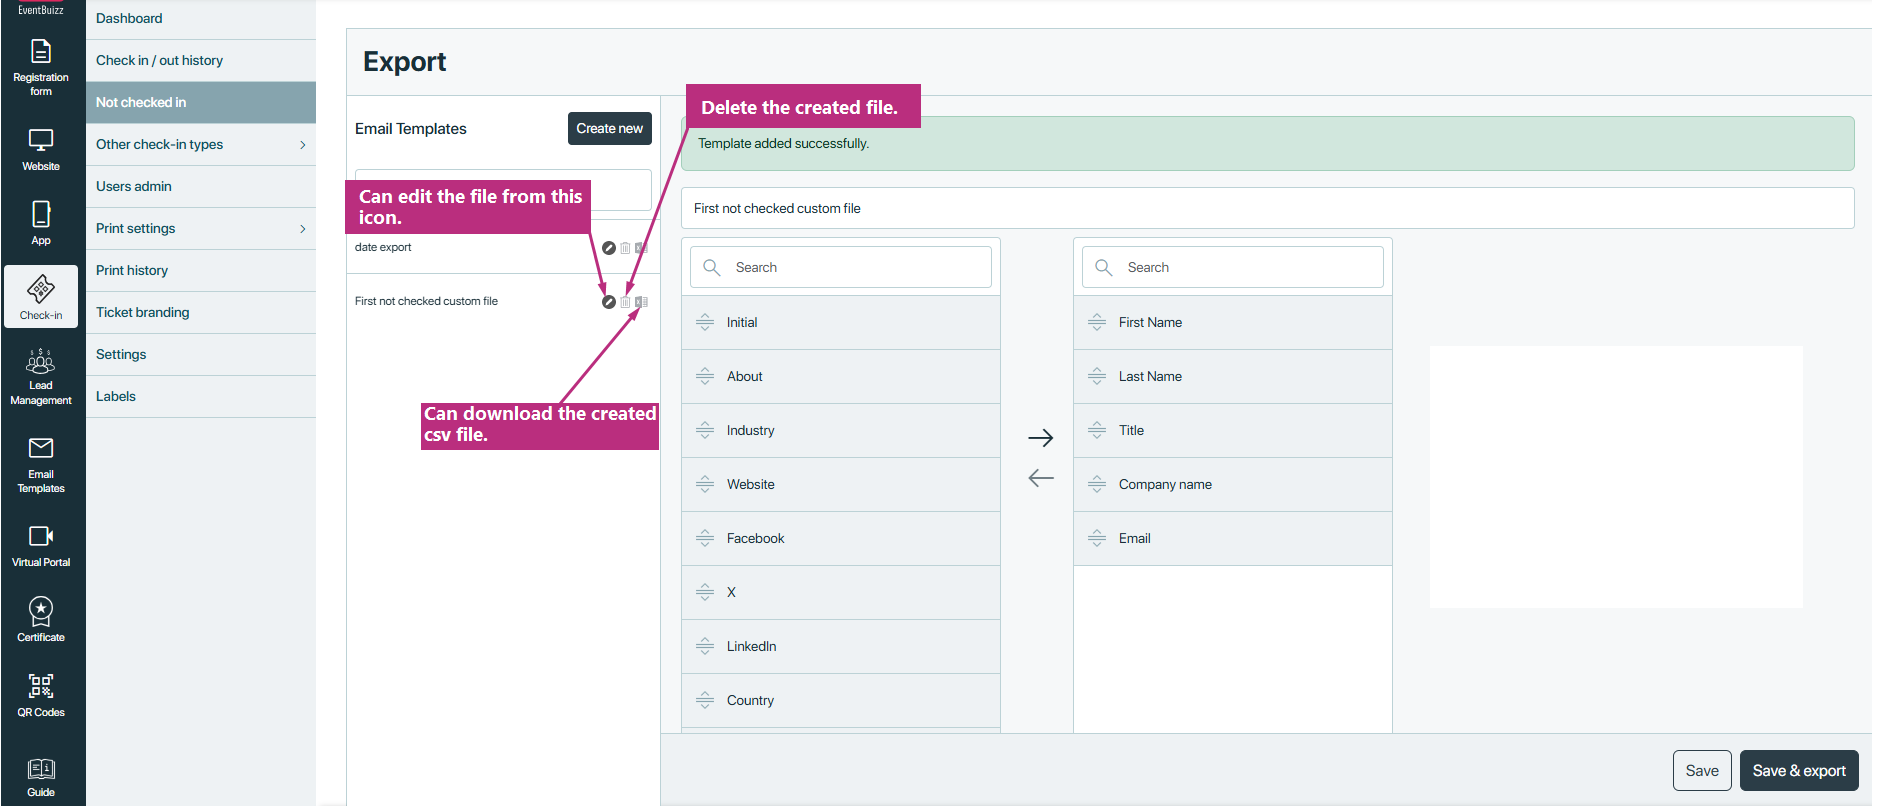Image resolution: width=1878 pixels, height=807 pixels.
Task: Edit the date export template
Action: click(x=608, y=248)
